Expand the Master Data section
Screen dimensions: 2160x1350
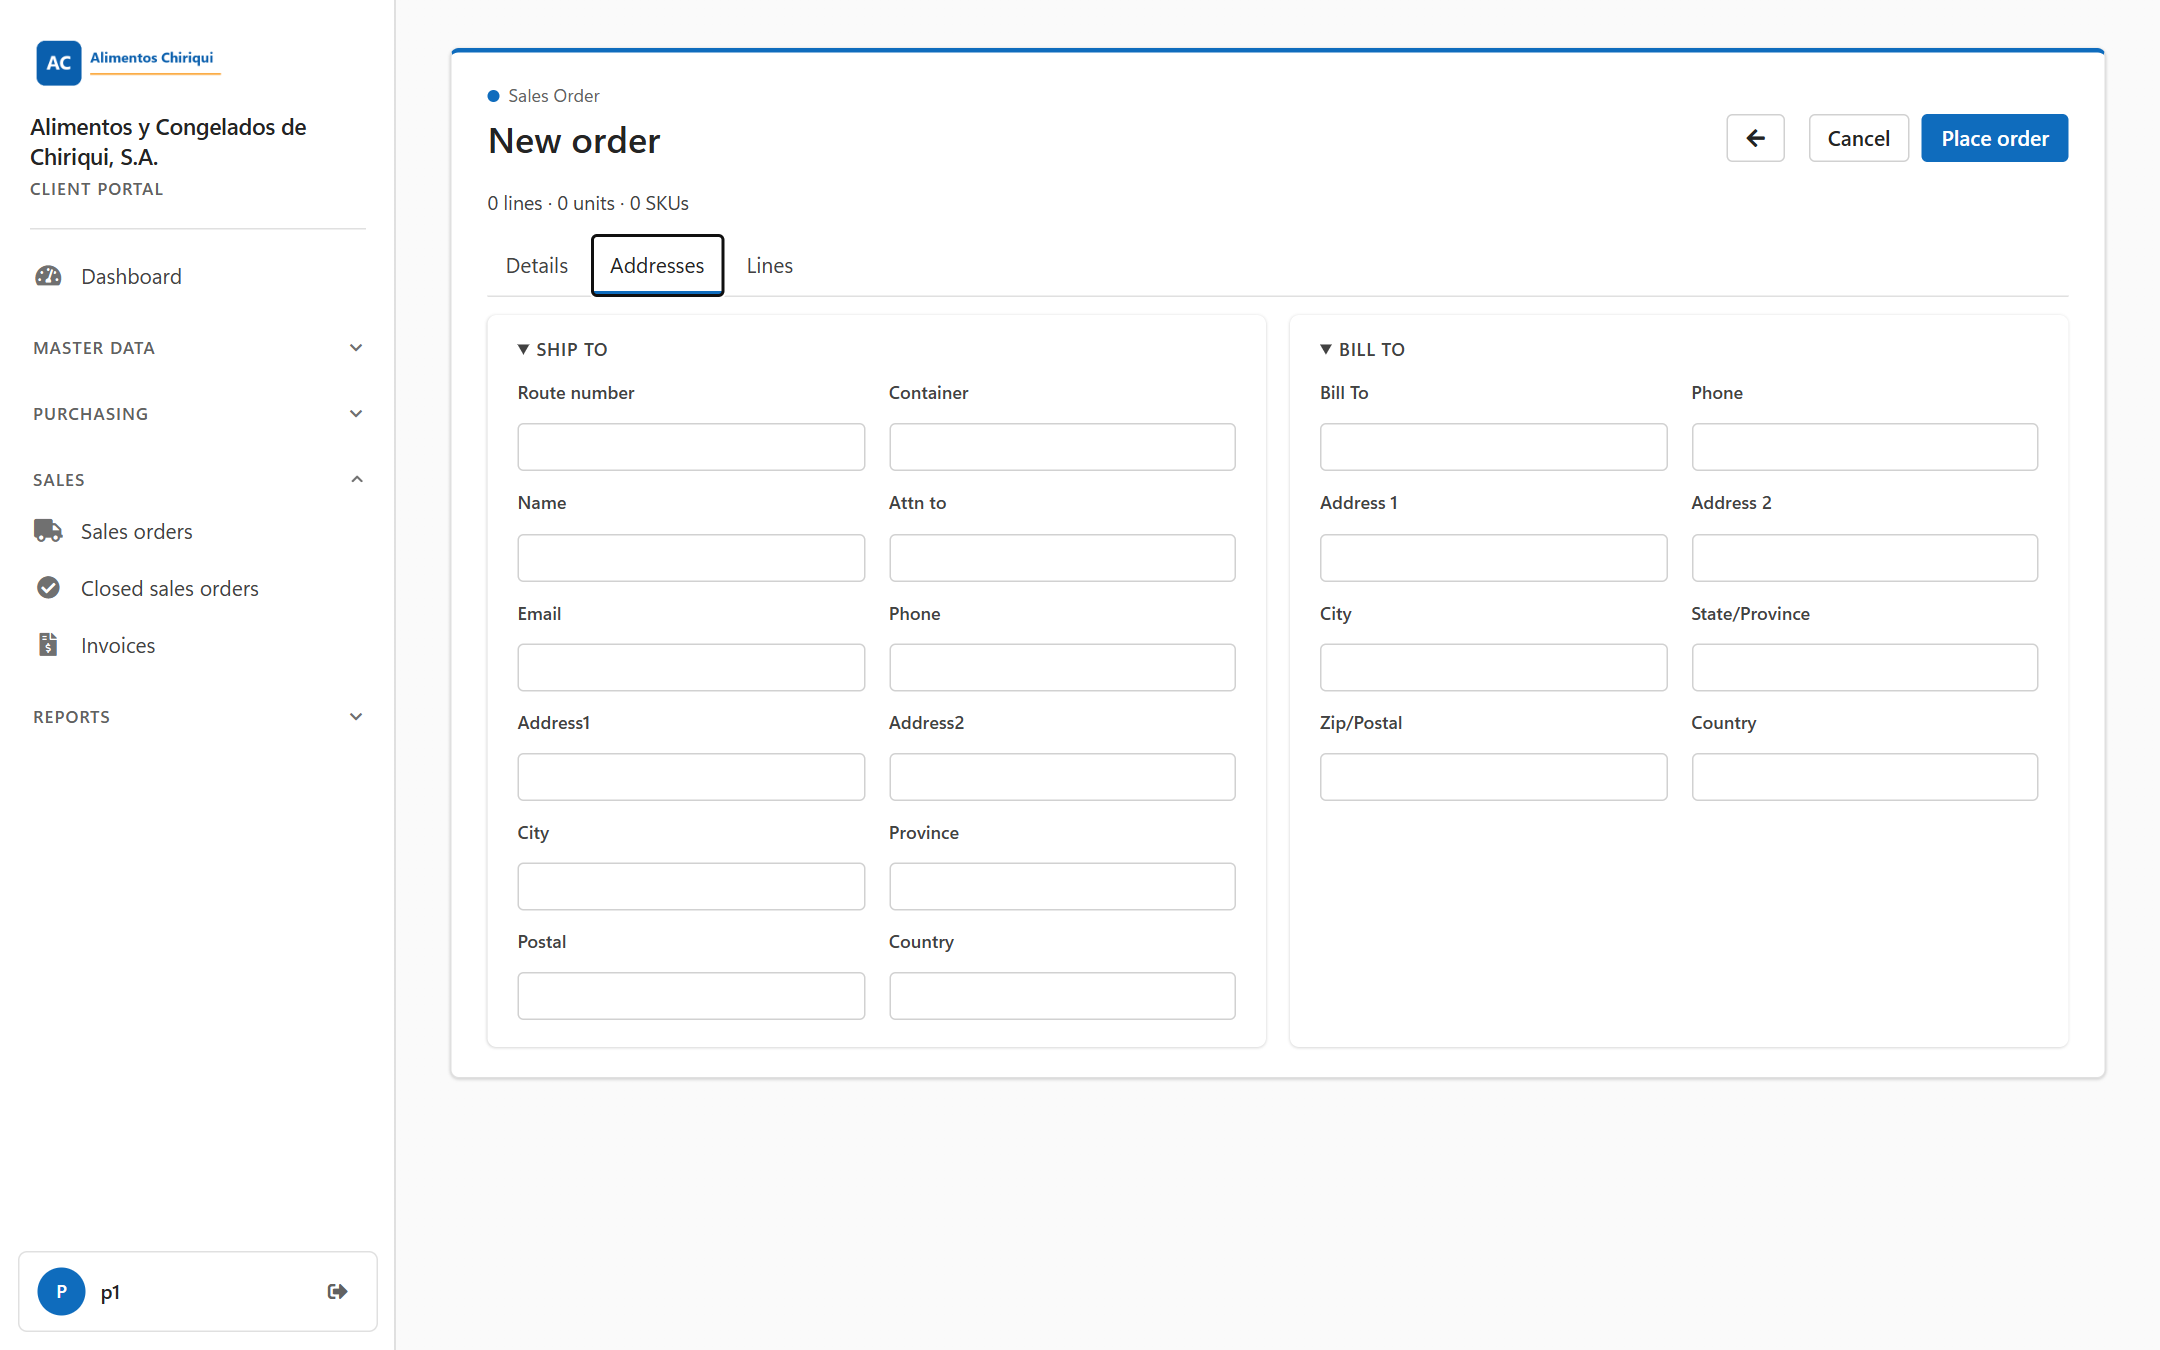197,348
